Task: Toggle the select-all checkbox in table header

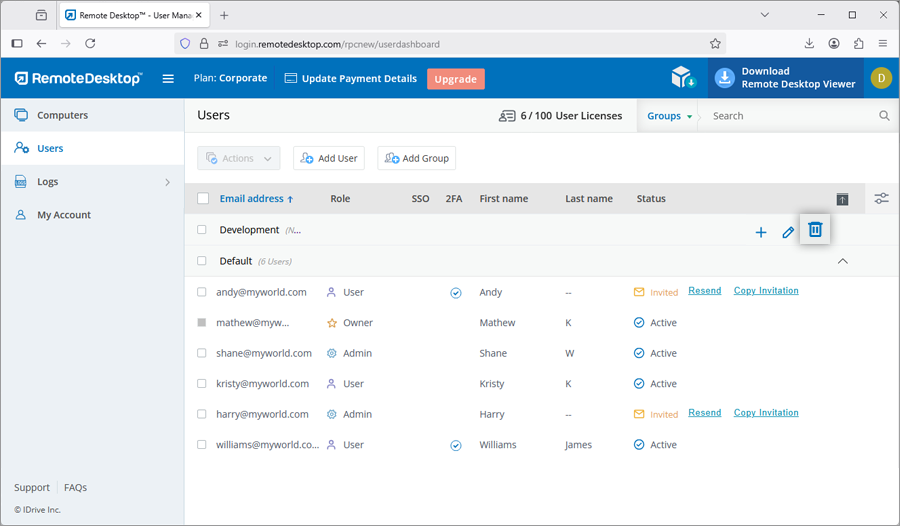Action: pos(203,199)
